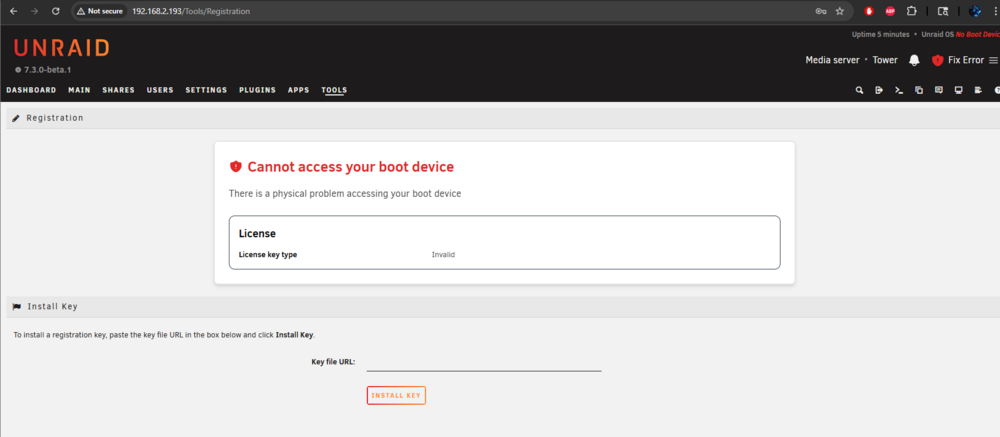Screen dimensions: 1000x437
Task: Click the logout icon in Unraid toolbar
Action: (x=879, y=90)
